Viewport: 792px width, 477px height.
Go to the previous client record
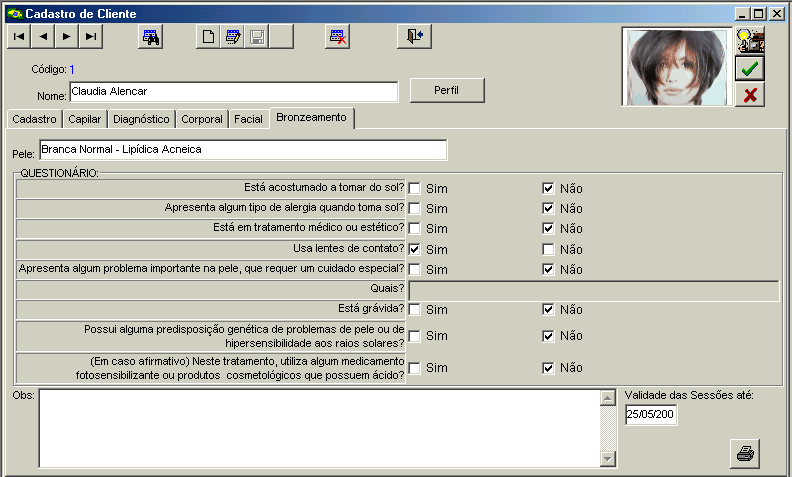pyautogui.click(x=43, y=37)
